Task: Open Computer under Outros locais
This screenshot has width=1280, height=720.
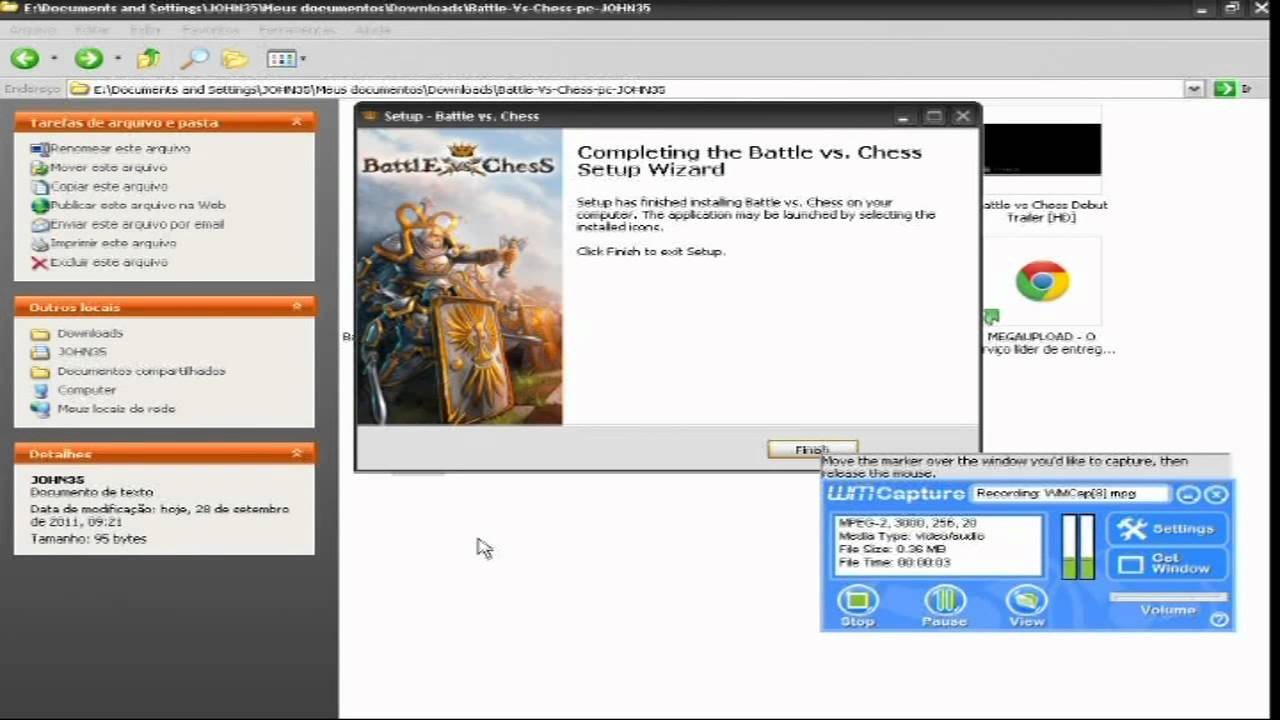Action: point(87,390)
